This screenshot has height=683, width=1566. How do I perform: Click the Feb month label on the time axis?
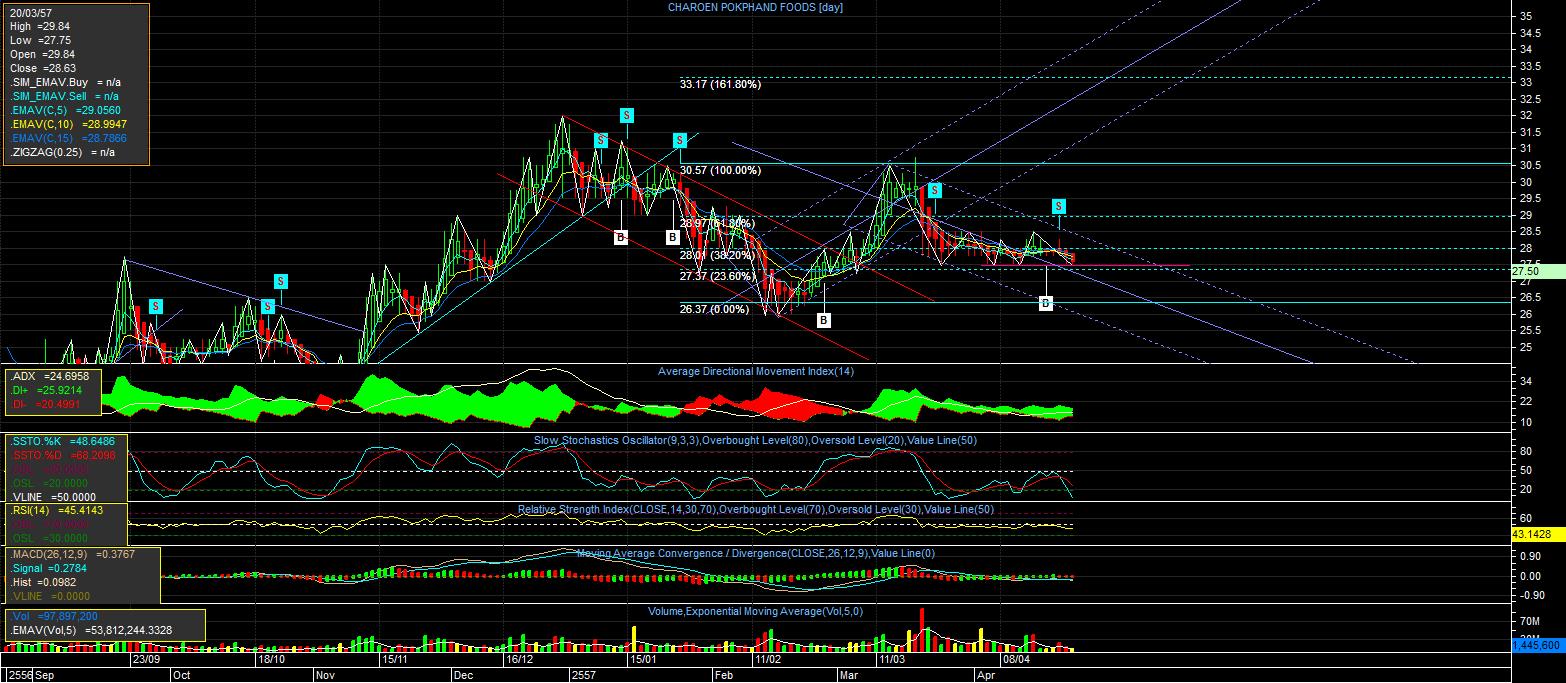723,675
